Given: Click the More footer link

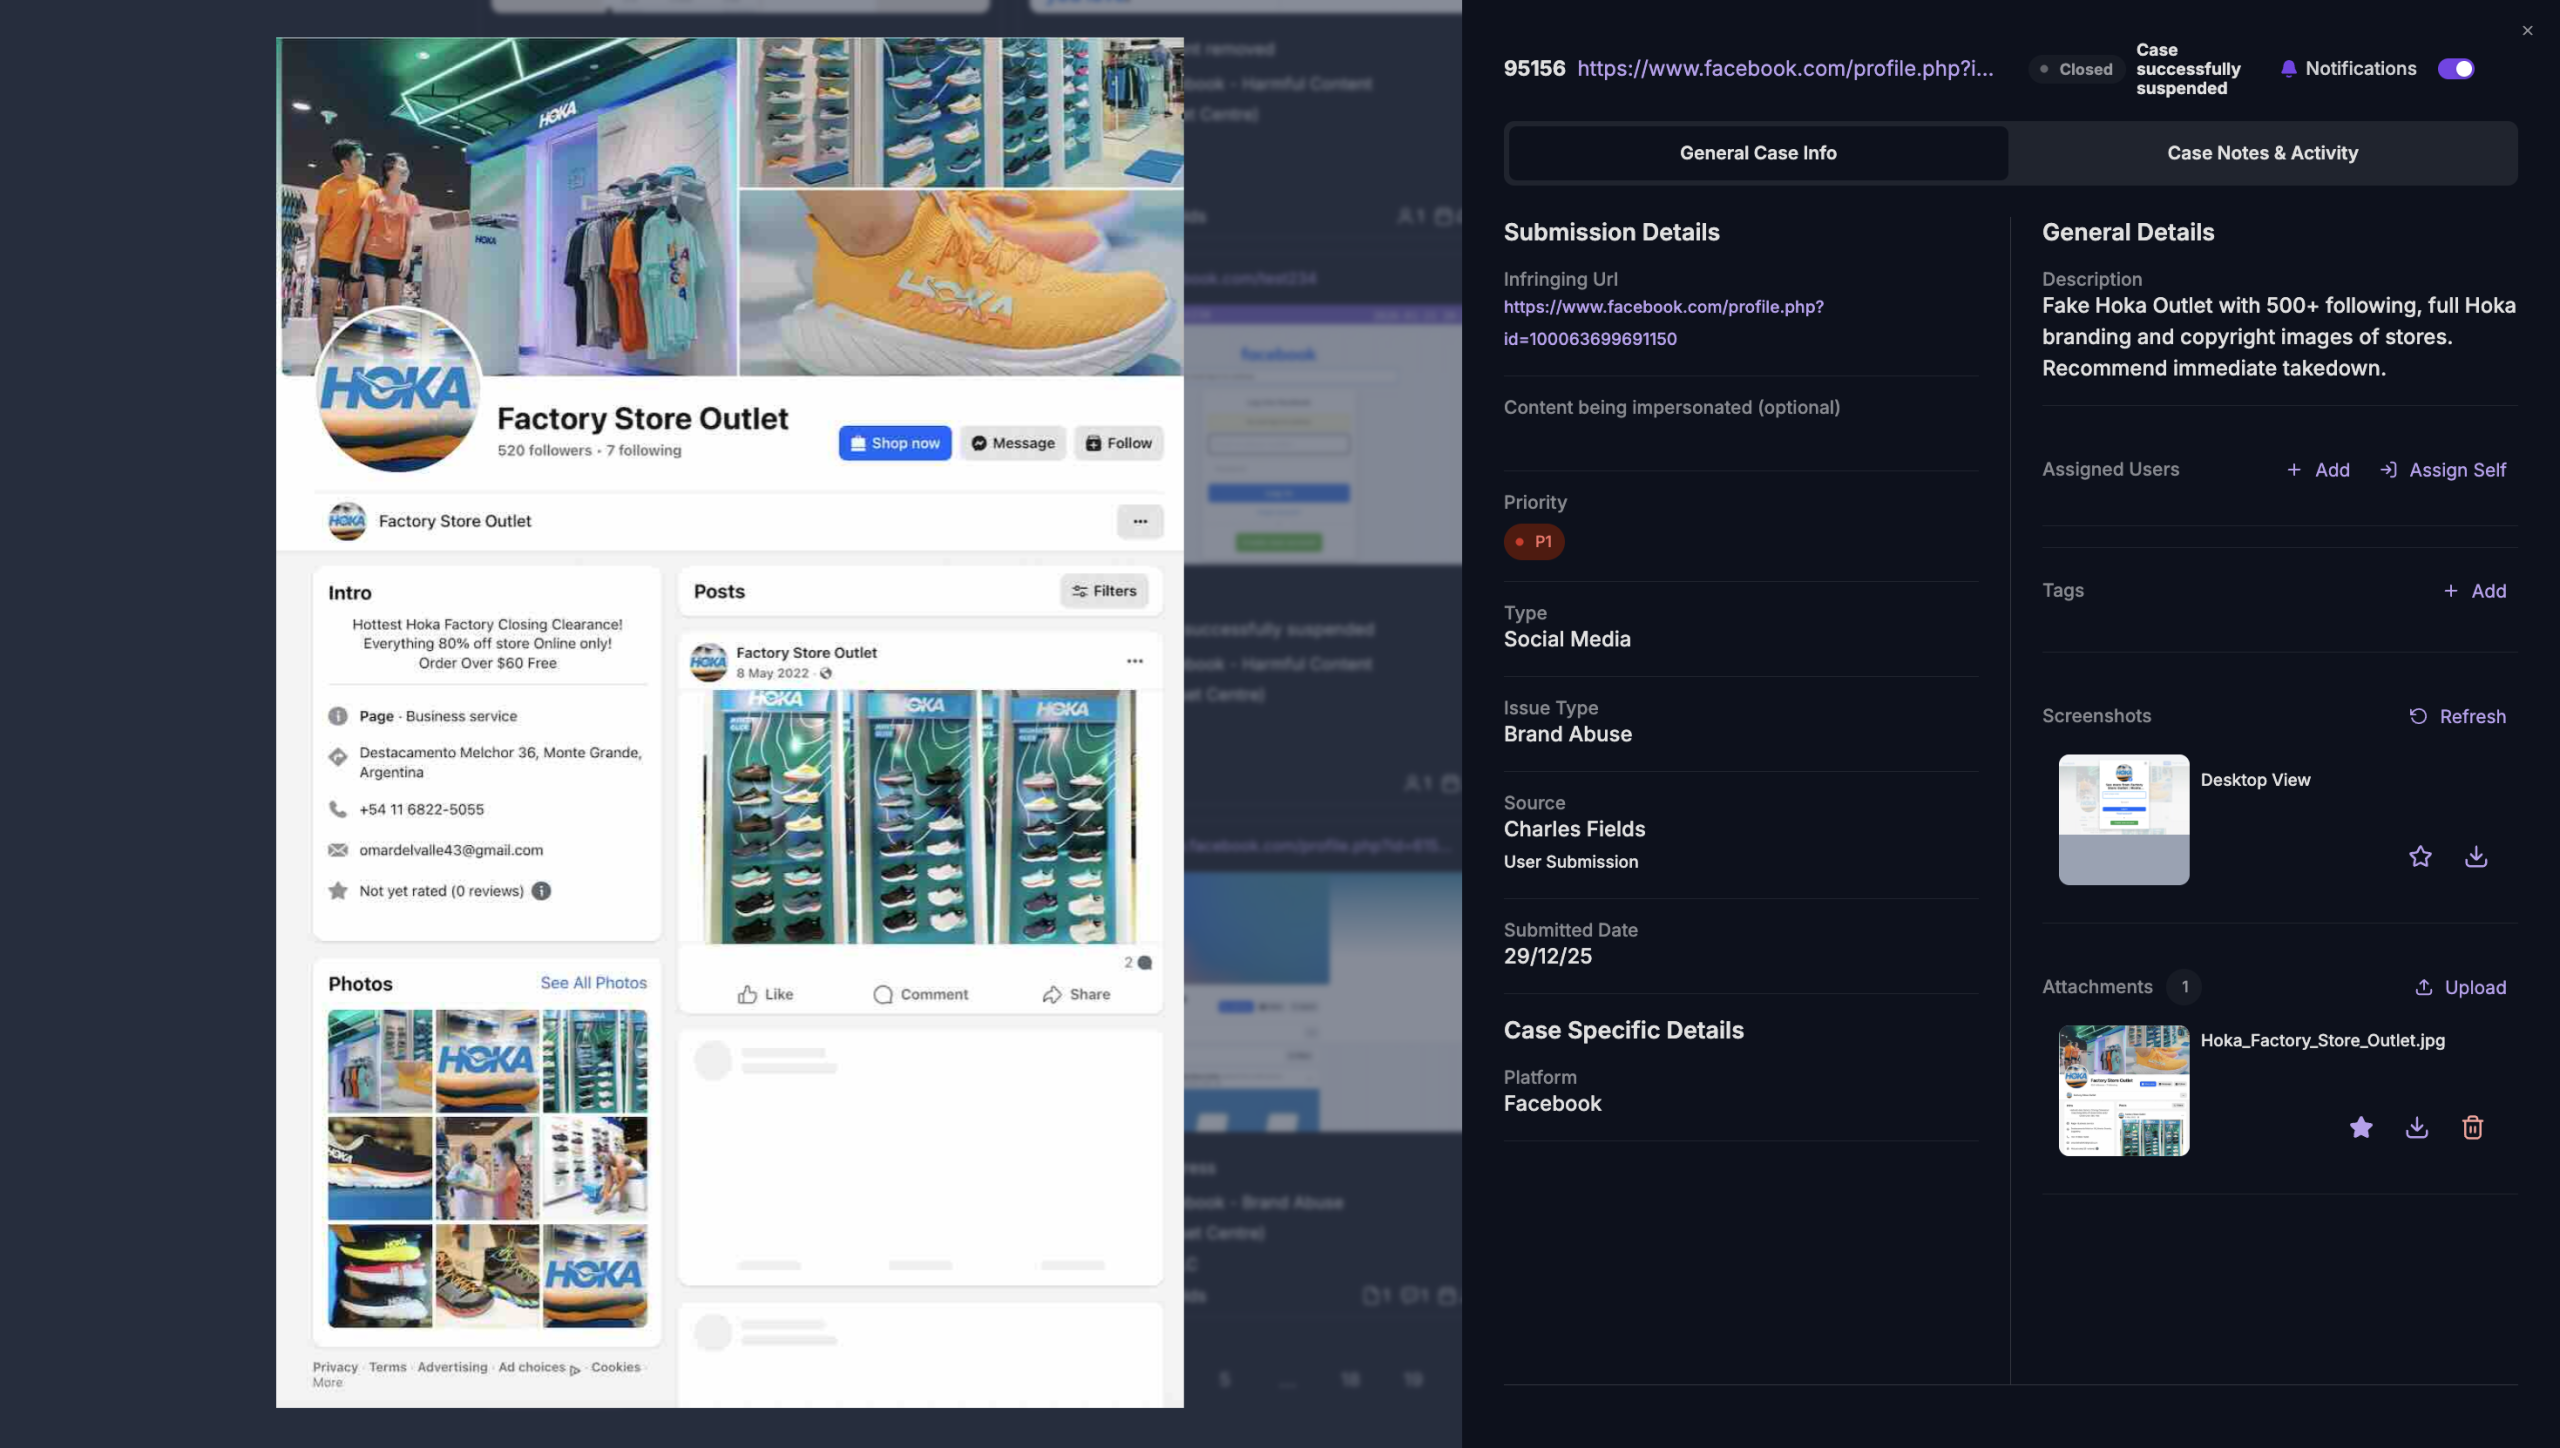Looking at the screenshot, I should pyautogui.click(x=327, y=1383).
